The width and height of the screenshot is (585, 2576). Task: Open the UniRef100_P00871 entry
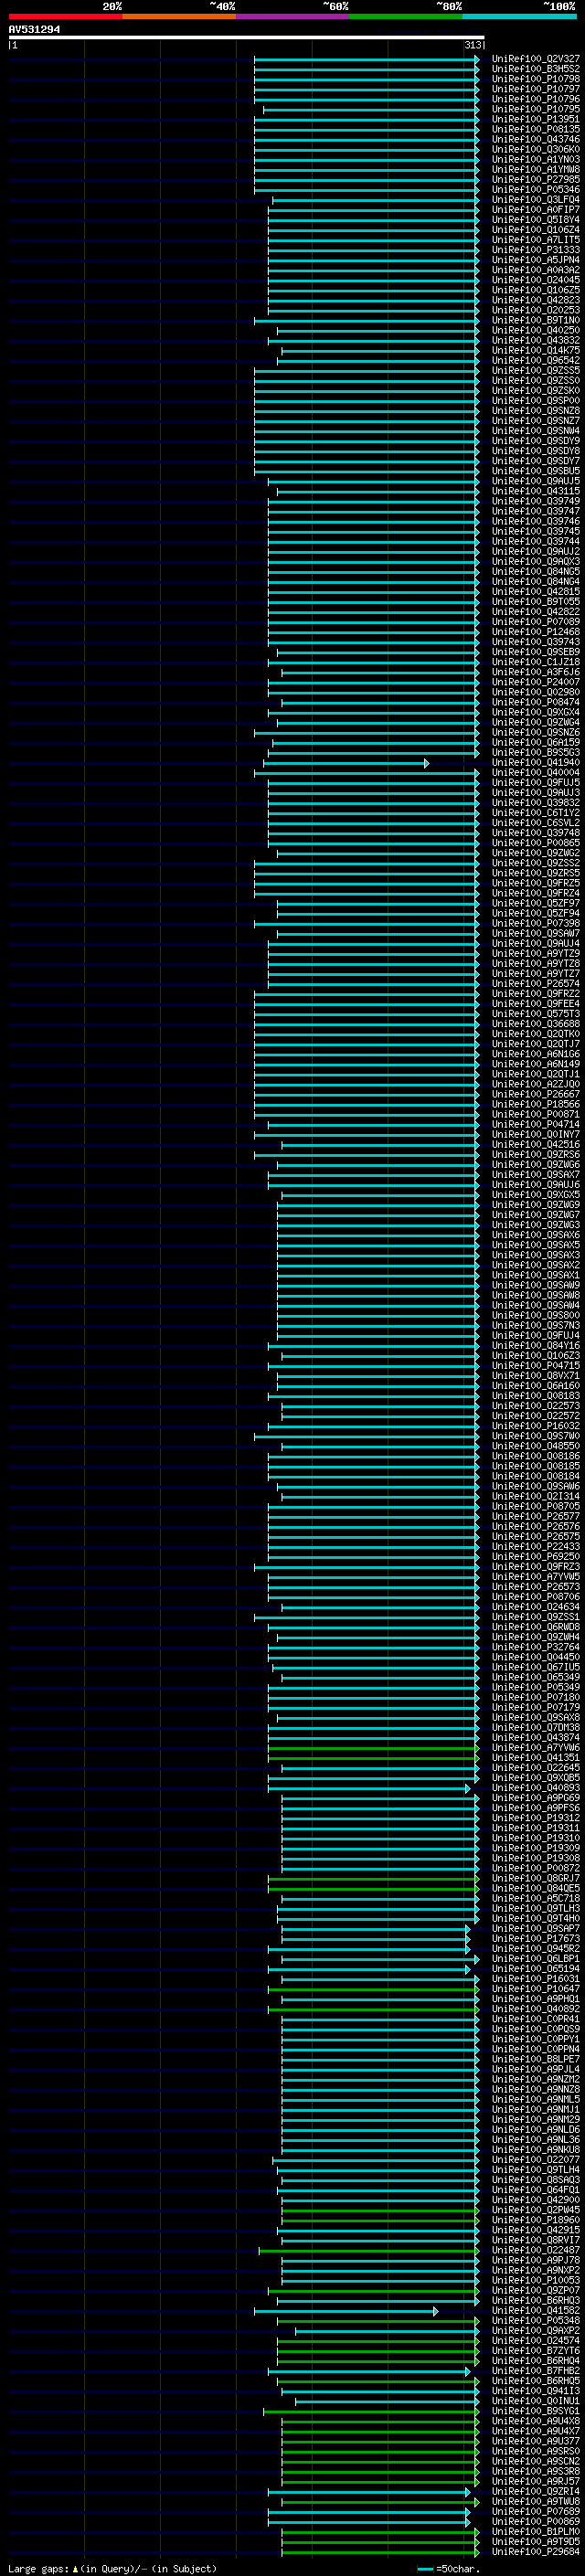coord(536,1114)
